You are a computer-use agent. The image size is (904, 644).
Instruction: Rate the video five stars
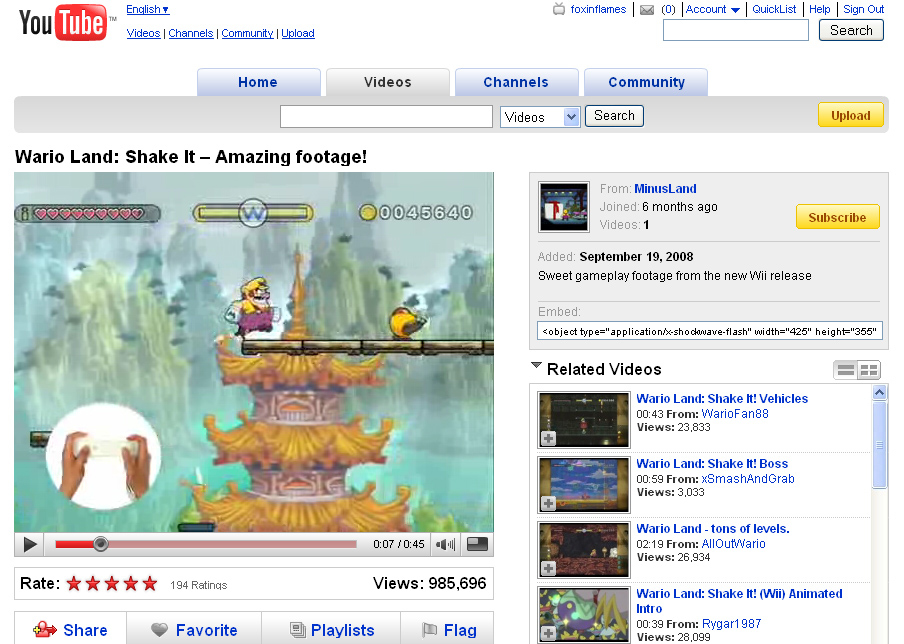150,584
